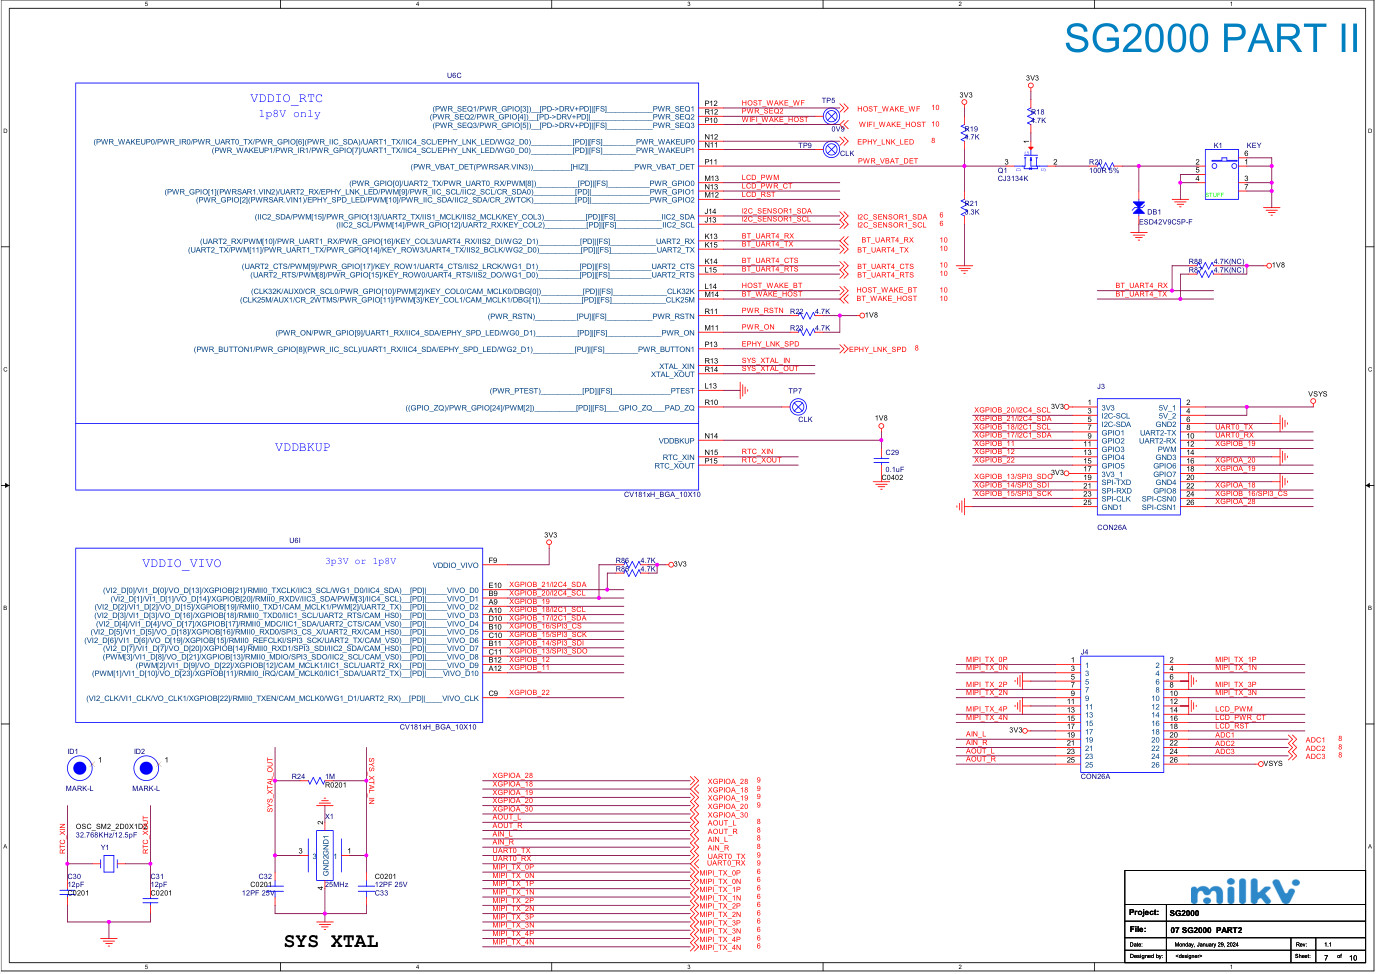Select the DB1 ESD diode symbol
The image size is (1377, 974).
point(1138,208)
